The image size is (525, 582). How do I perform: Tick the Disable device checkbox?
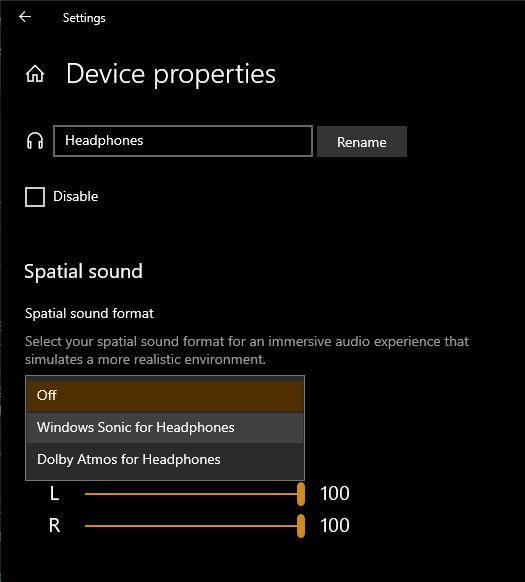point(35,197)
